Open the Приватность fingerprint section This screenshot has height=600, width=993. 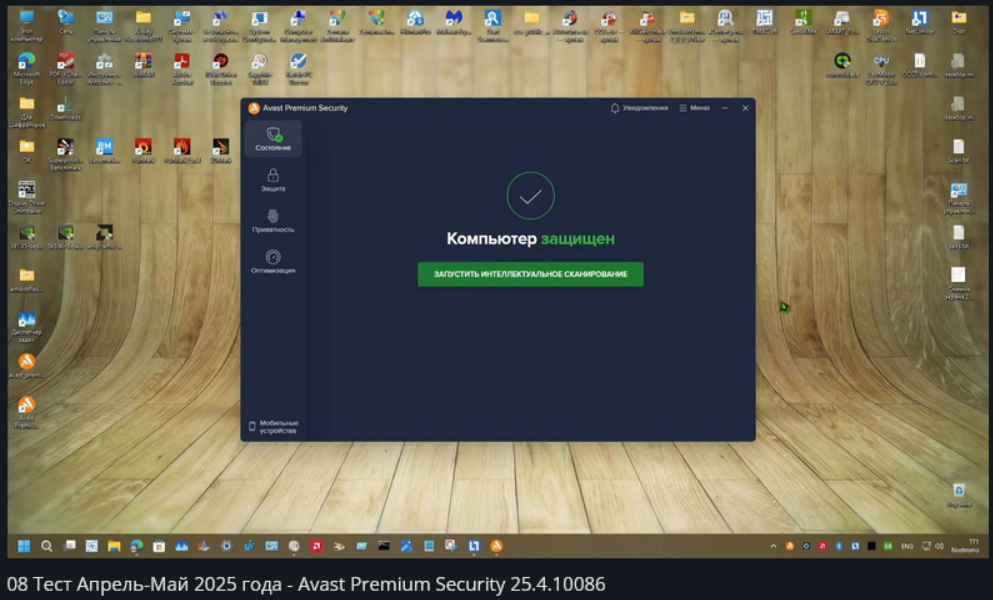pyautogui.click(x=273, y=221)
